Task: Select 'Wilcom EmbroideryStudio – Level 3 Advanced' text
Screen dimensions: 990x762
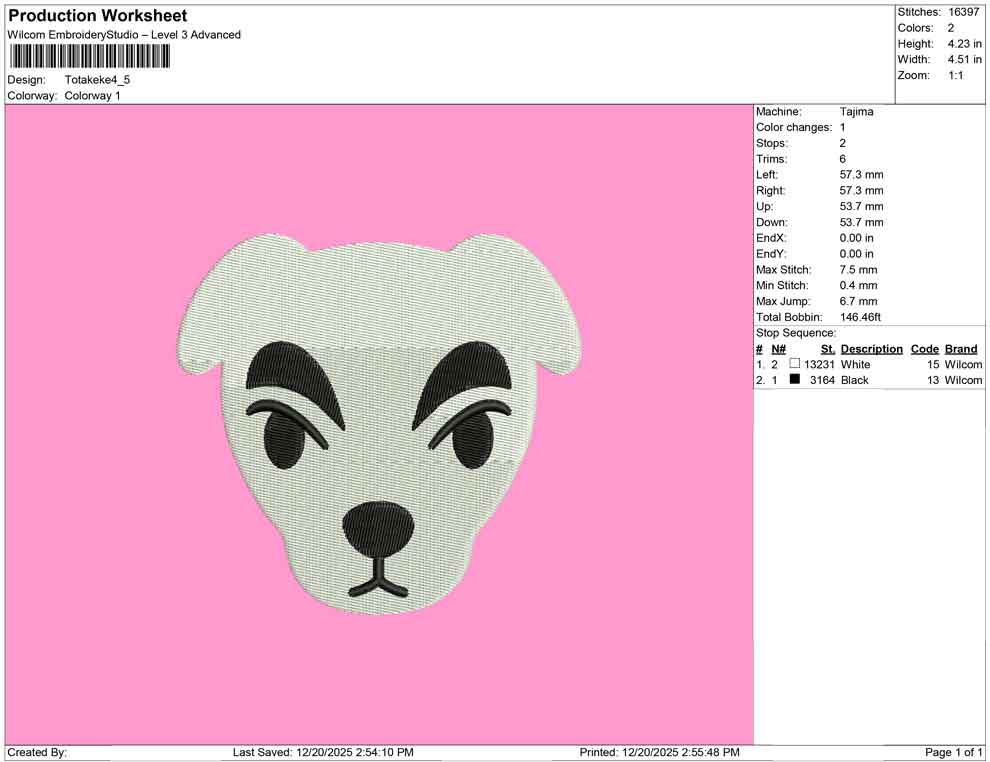Action: point(124,35)
